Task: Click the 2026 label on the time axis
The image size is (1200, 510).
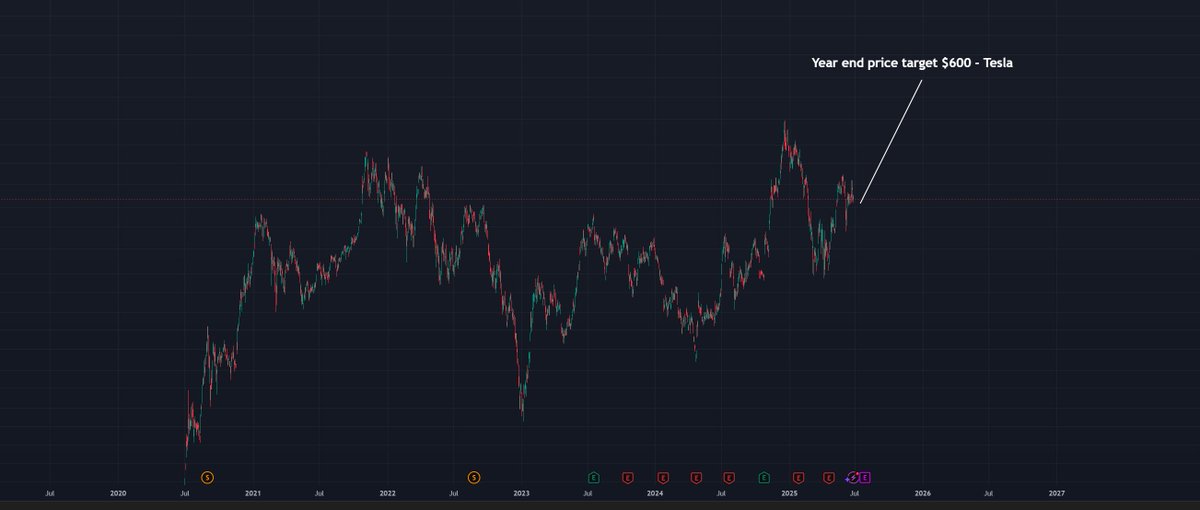Action: tap(922, 493)
